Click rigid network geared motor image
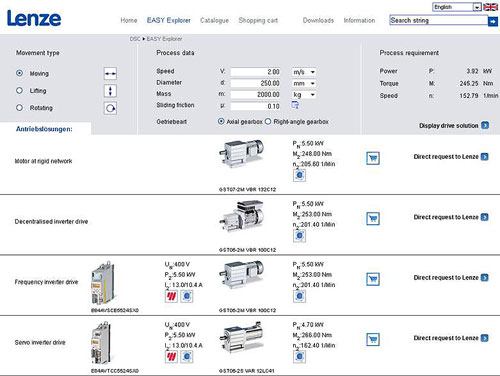The height and width of the screenshot is (376, 500). click(242, 153)
